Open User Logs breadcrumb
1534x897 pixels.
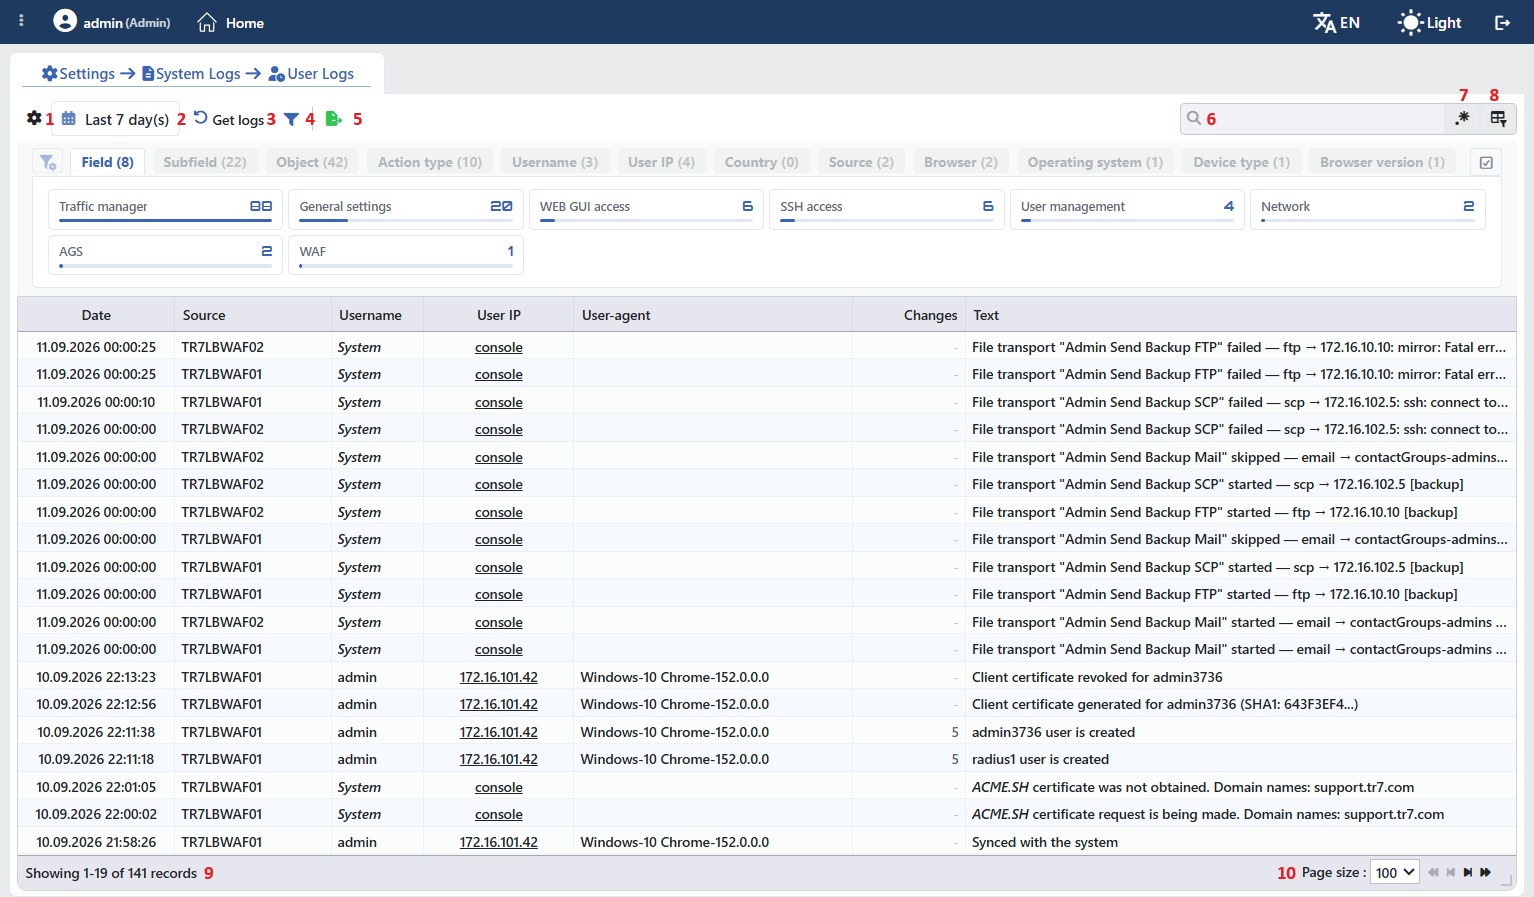(311, 73)
